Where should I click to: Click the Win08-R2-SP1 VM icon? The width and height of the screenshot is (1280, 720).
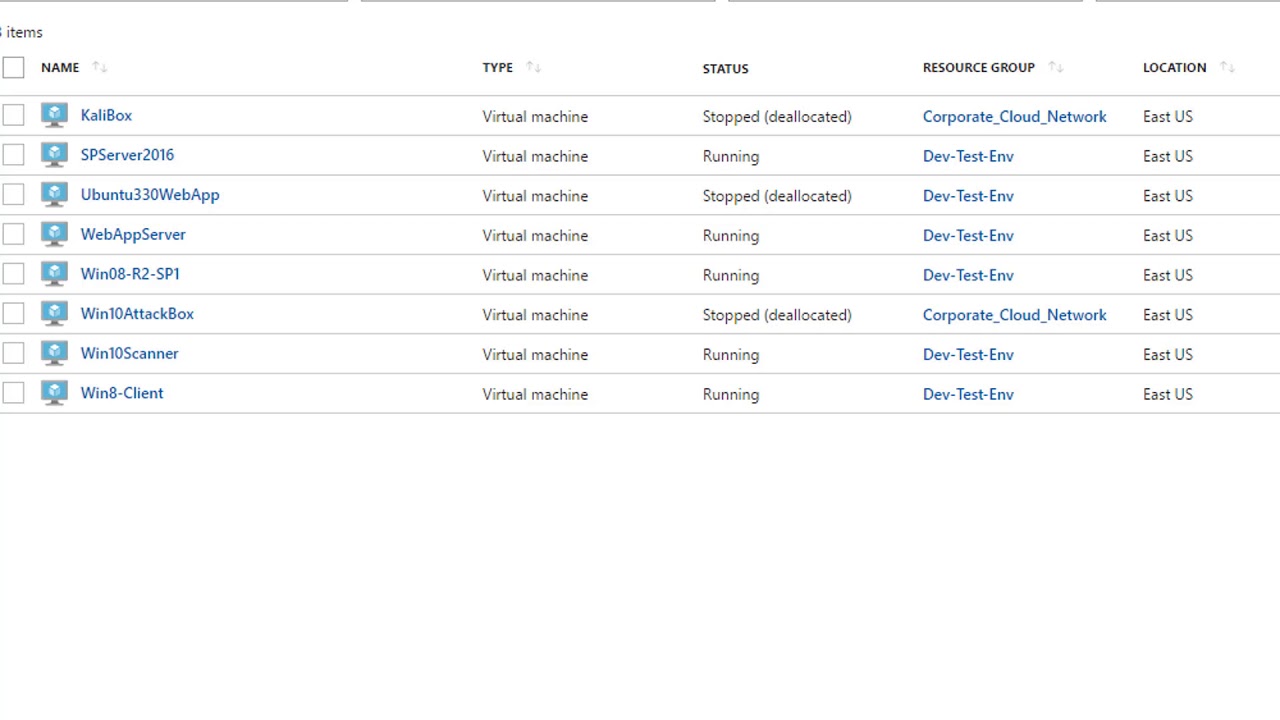(54, 274)
